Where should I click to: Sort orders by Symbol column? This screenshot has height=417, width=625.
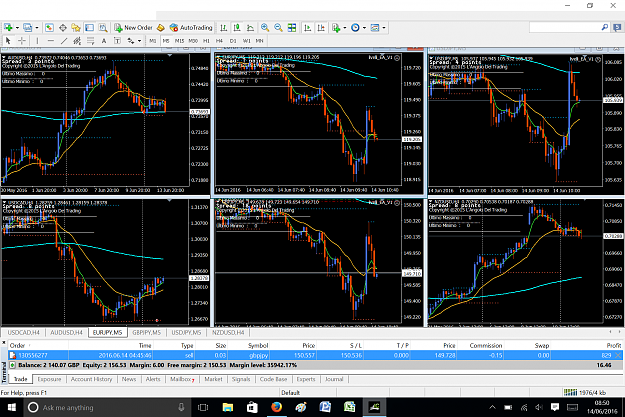point(258,345)
